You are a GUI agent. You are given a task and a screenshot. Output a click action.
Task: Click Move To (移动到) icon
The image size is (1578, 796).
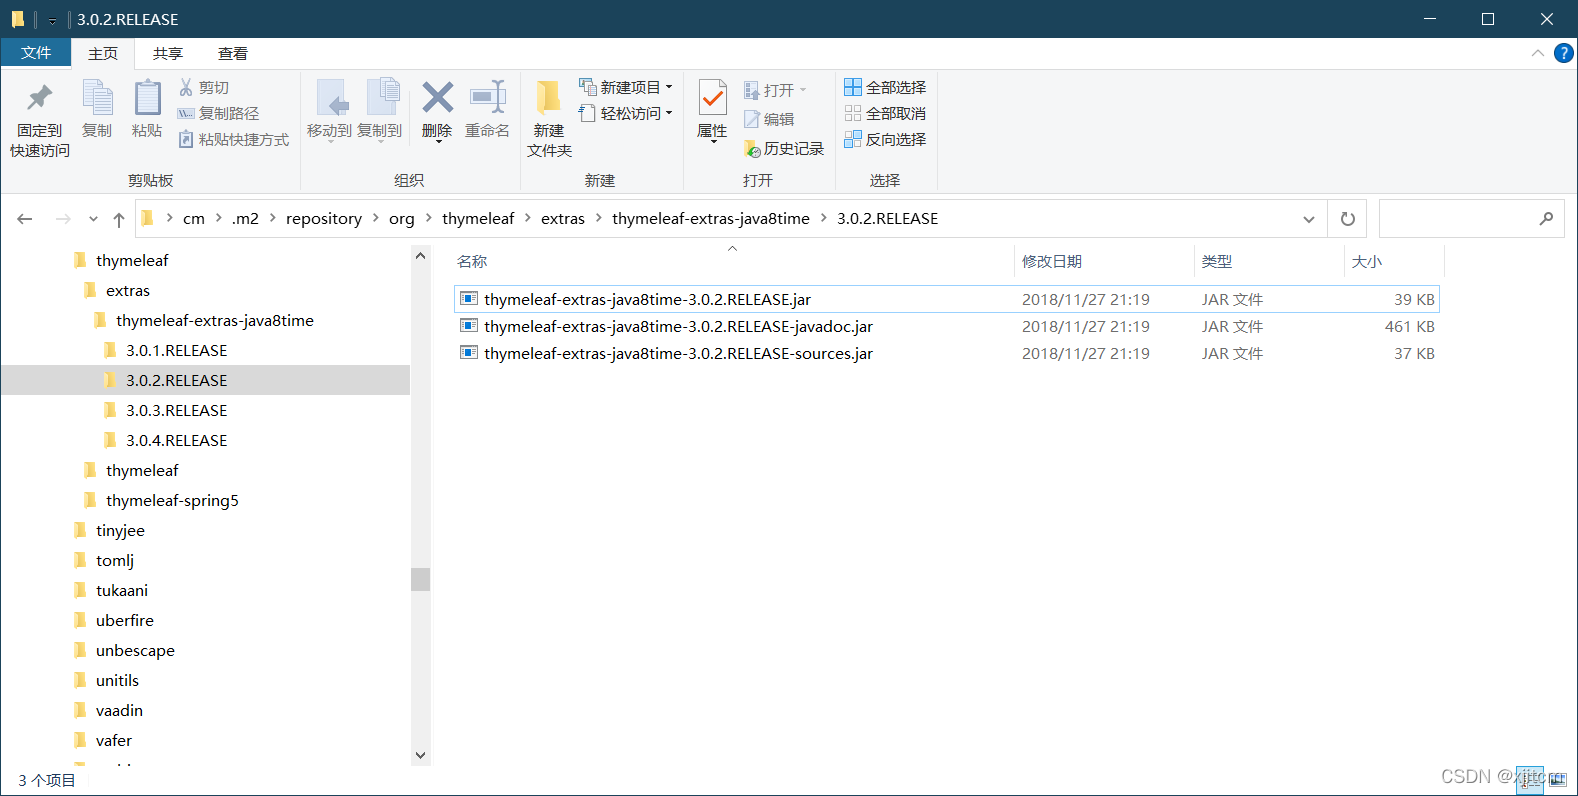pyautogui.click(x=330, y=98)
